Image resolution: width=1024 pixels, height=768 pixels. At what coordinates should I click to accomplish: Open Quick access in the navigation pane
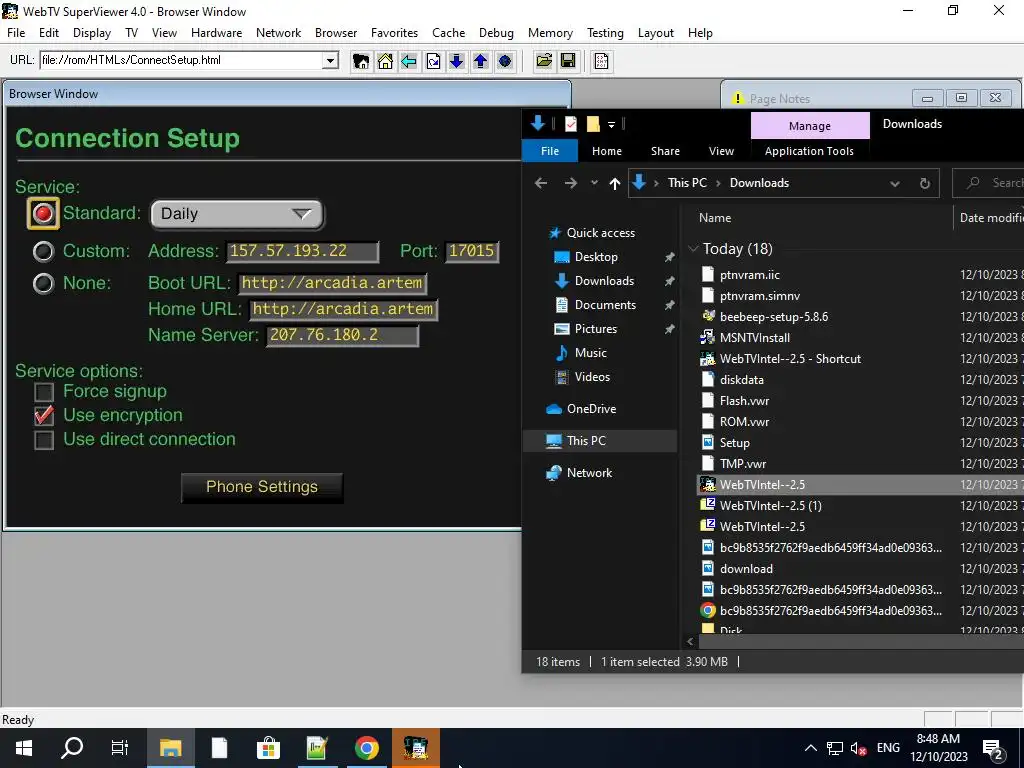point(600,232)
